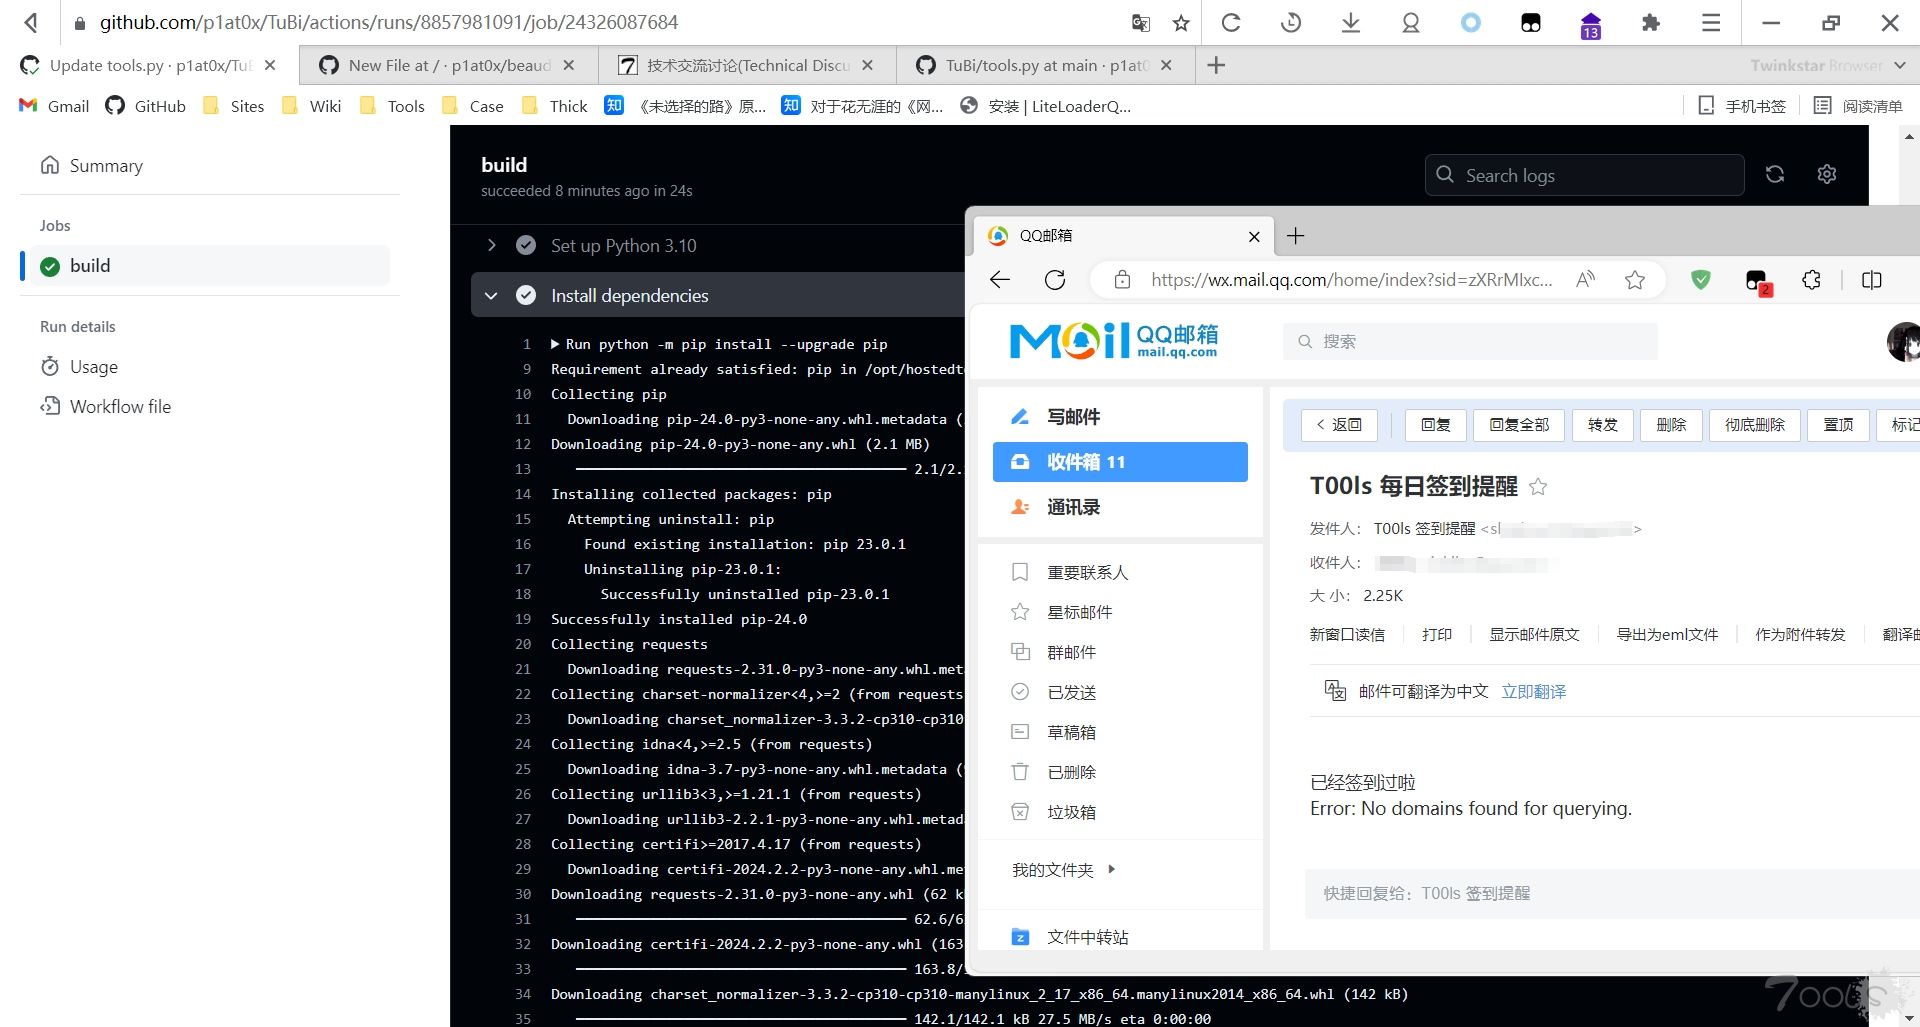
Task: Open the extensions puzzle icon
Action: coord(1651,22)
